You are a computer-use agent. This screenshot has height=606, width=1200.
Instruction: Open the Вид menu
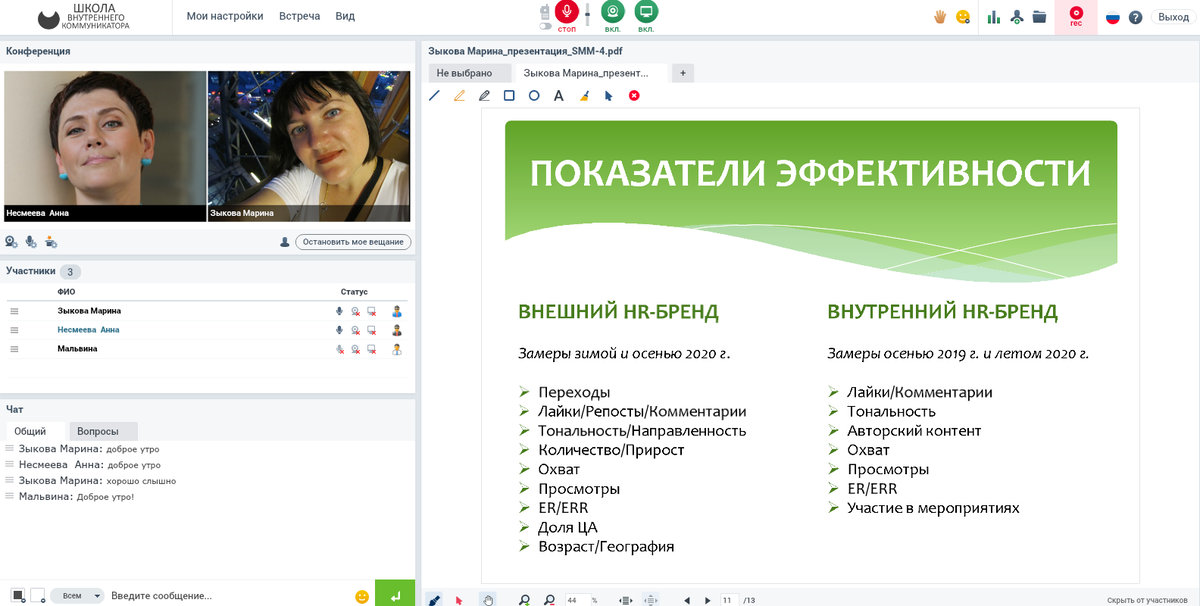tap(345, 16)
